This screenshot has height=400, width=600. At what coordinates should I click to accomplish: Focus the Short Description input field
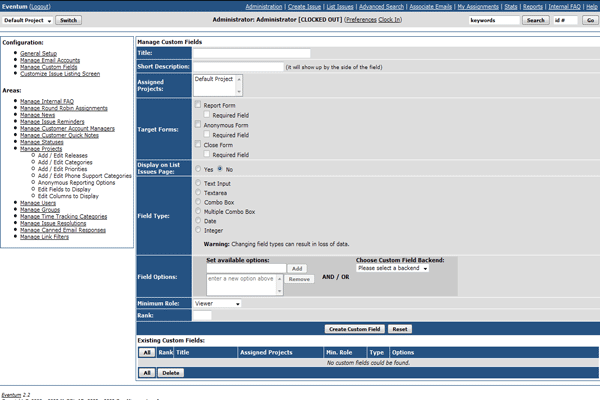tap(238, 67)
